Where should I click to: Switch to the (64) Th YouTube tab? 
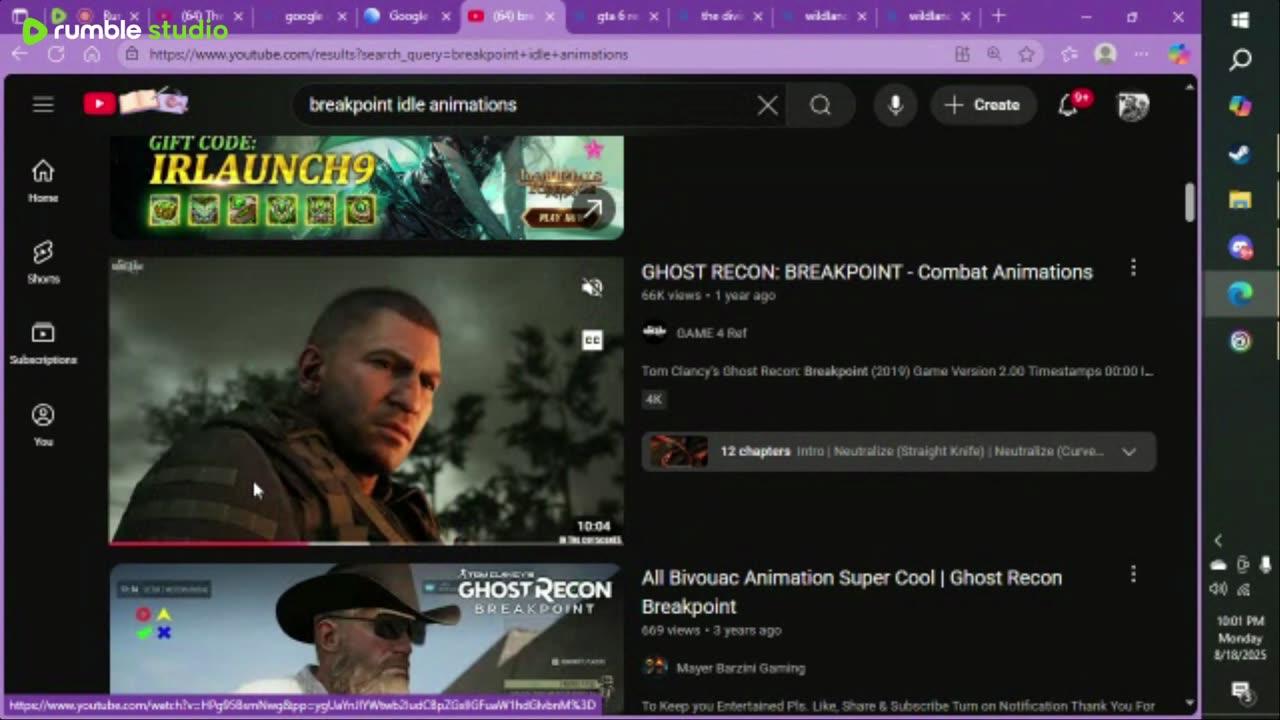[x=200, y=16]
